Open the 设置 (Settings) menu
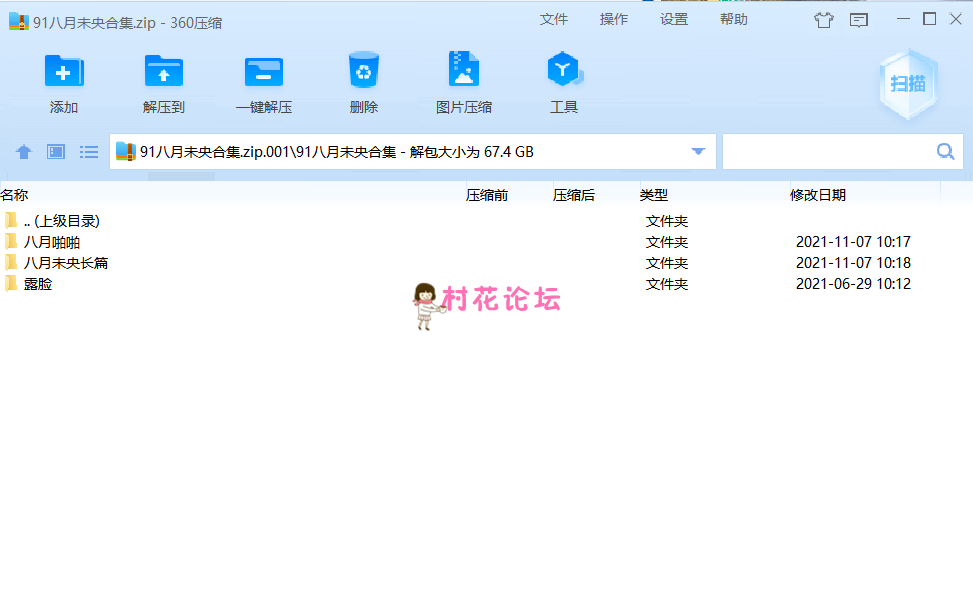The width and height of the screenshot is (973, 611). pos(674,19)
